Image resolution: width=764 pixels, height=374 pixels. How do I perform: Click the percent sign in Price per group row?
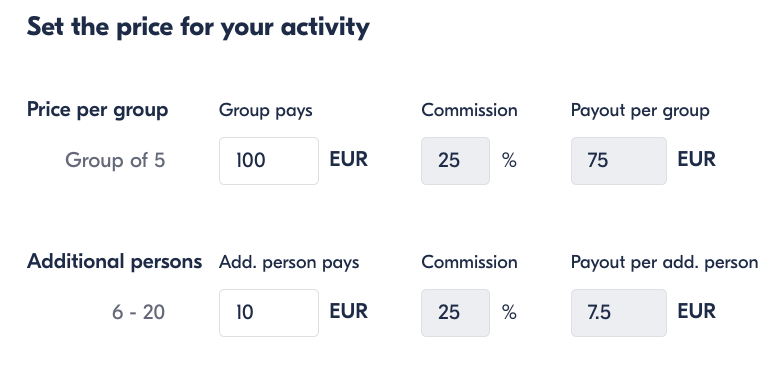point(509,160)
